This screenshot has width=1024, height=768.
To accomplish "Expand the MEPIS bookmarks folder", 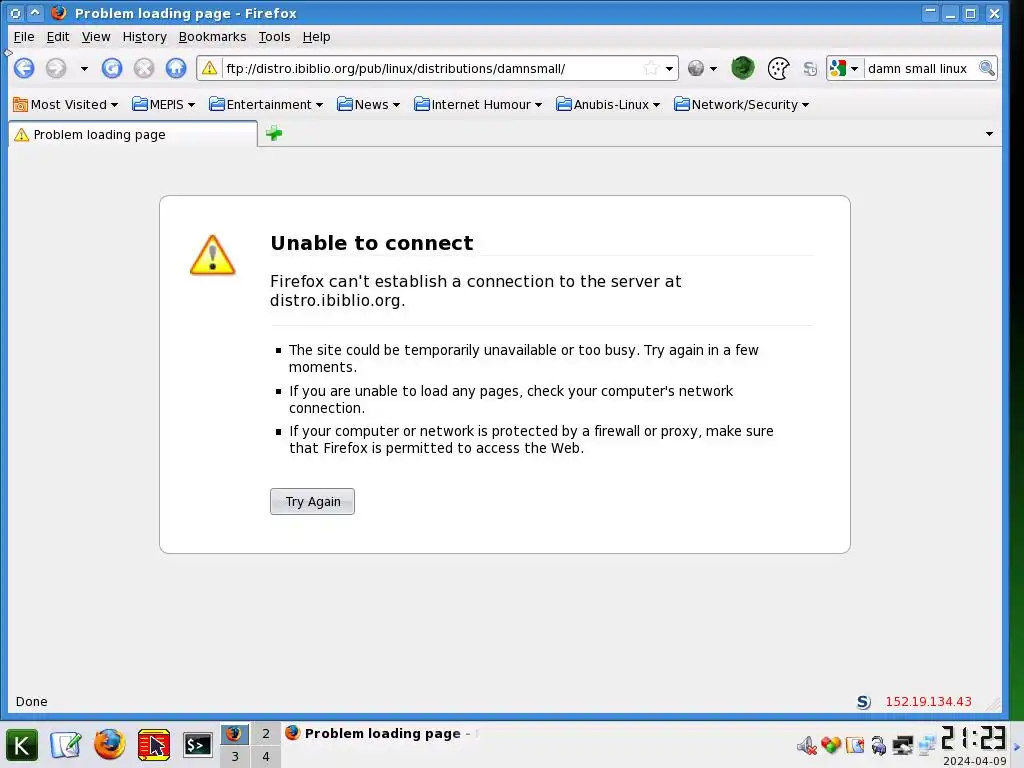I will pyautogui.click(x=163, y=104).
